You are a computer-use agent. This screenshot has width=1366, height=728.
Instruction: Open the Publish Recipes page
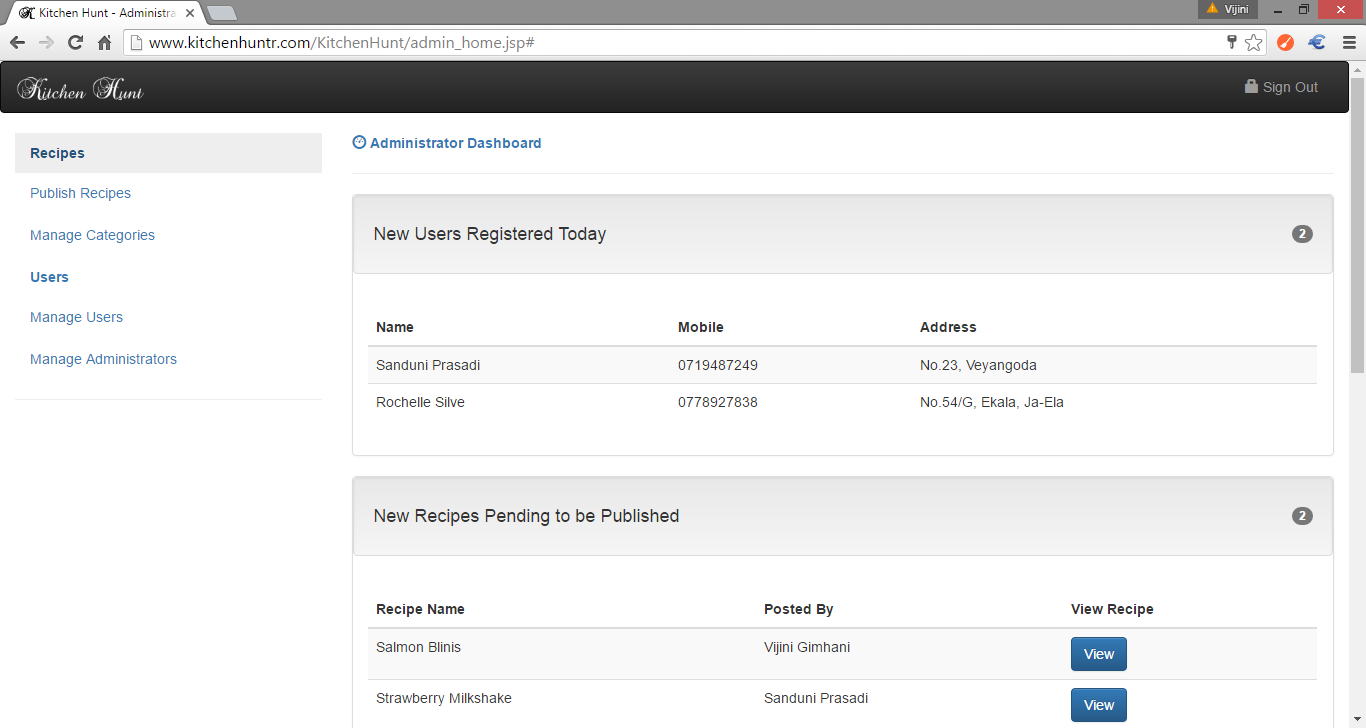[80, 193]
